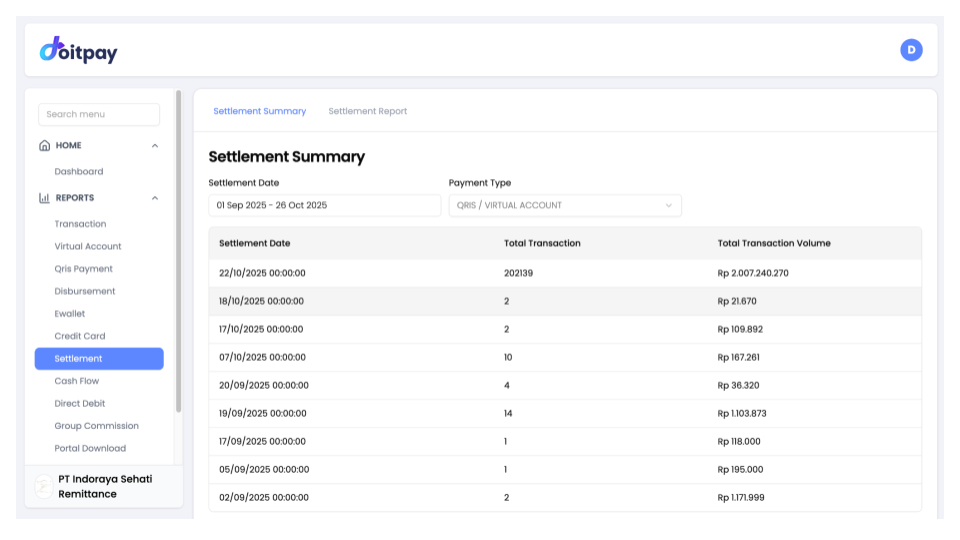Open Portal Download page

tap(90, 448)
